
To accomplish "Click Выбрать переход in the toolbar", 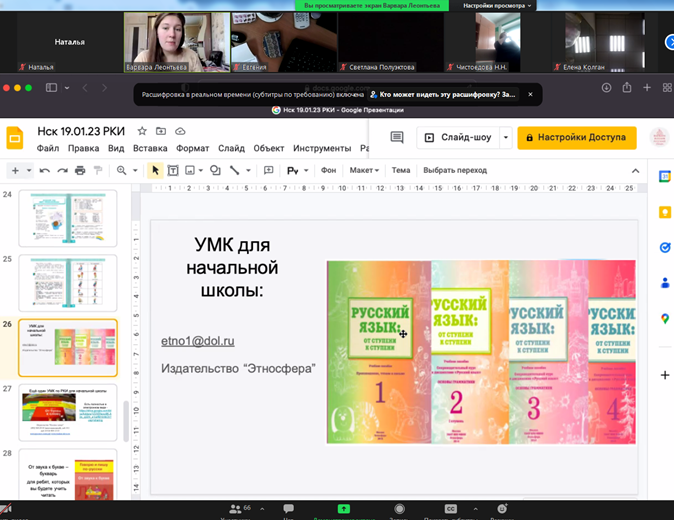I will coord(455,171).
